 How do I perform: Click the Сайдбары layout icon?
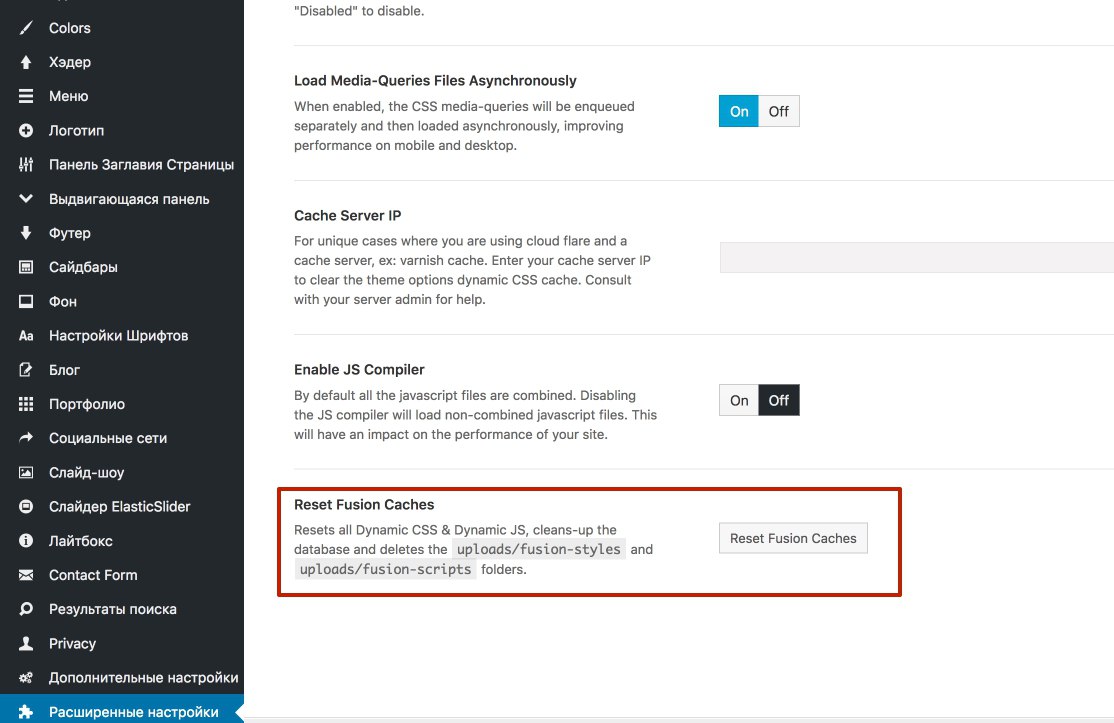point(26,267)
